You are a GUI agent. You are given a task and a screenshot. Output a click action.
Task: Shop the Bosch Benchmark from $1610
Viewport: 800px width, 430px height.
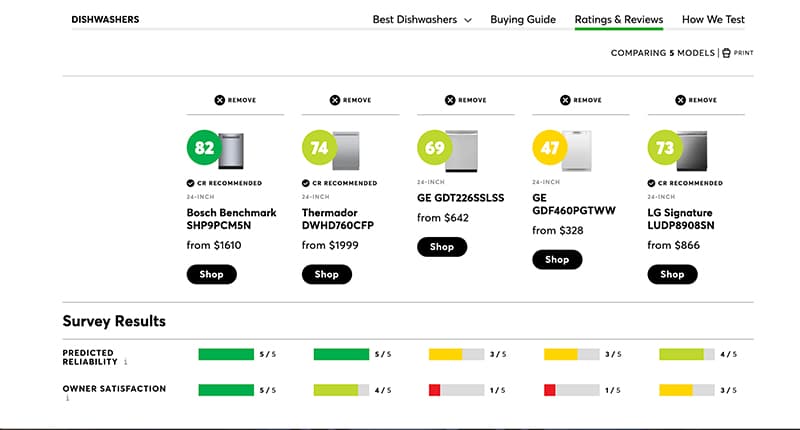(x=211, y=274)
